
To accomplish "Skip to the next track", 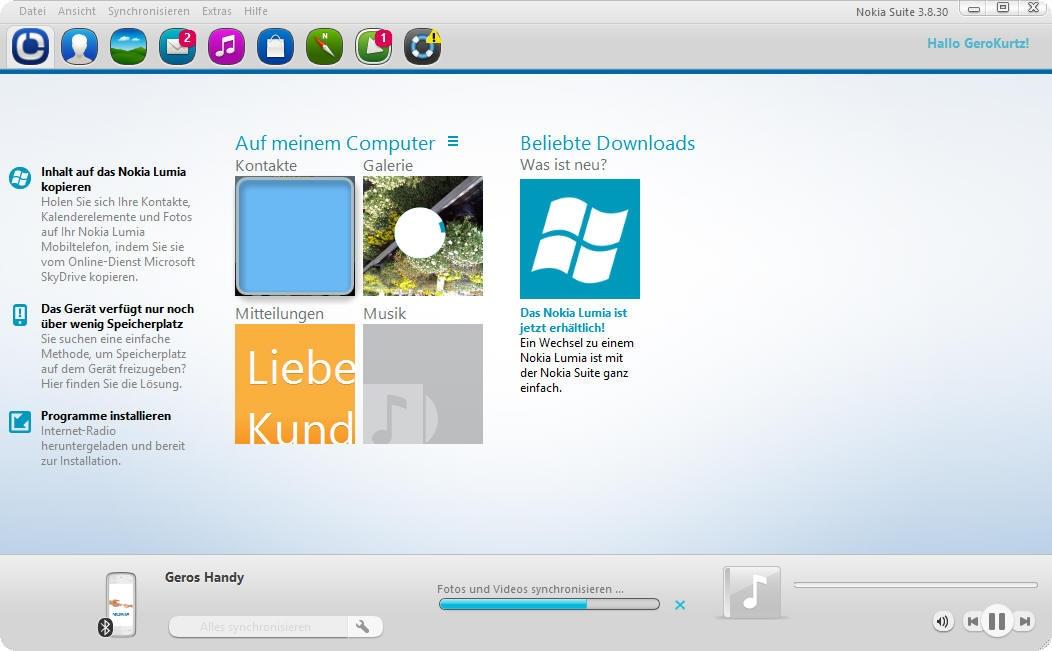I will (x=1024, y=622).
